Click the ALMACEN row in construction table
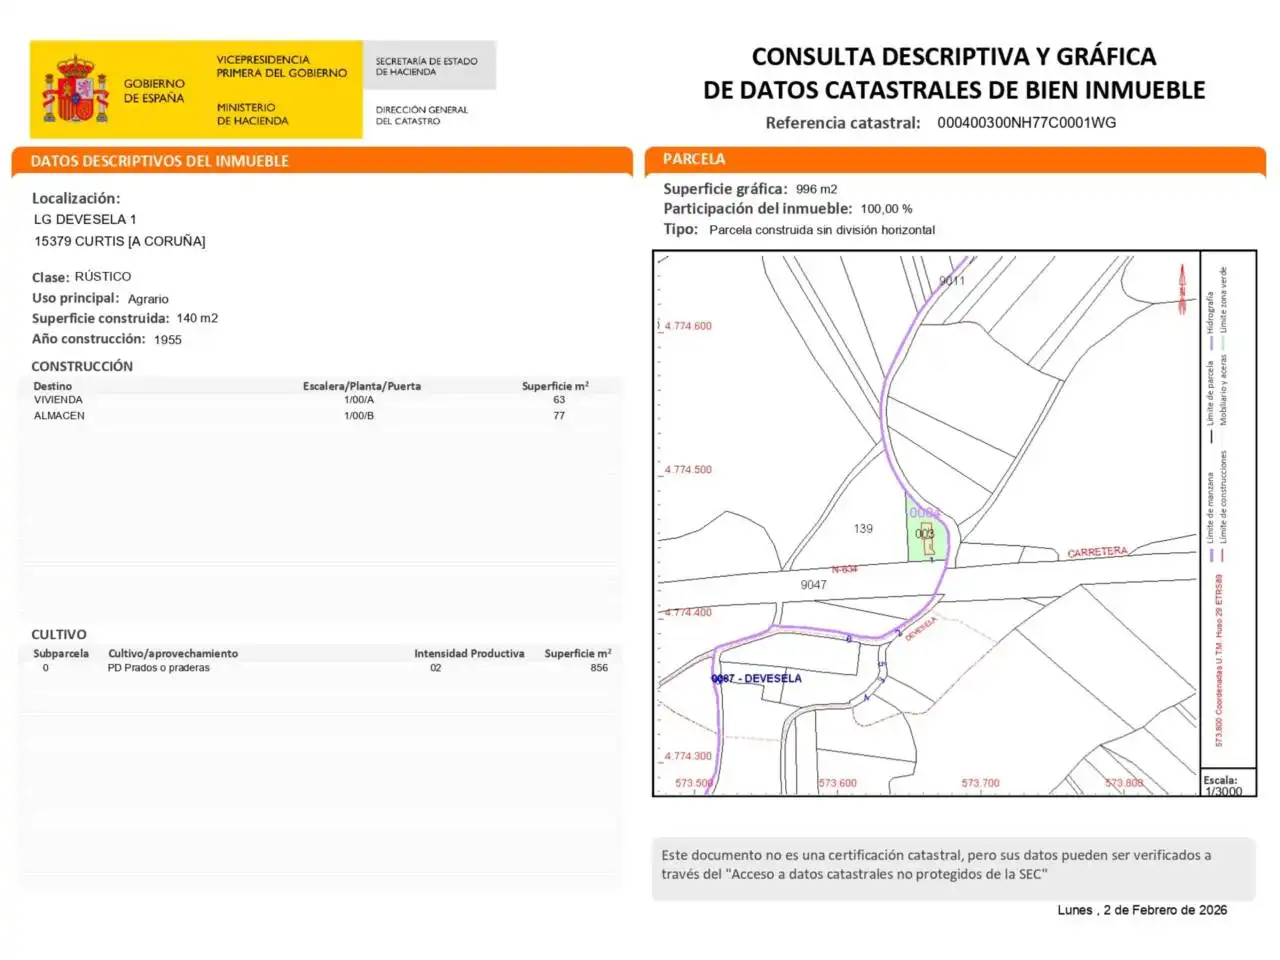 pos(320,416)
